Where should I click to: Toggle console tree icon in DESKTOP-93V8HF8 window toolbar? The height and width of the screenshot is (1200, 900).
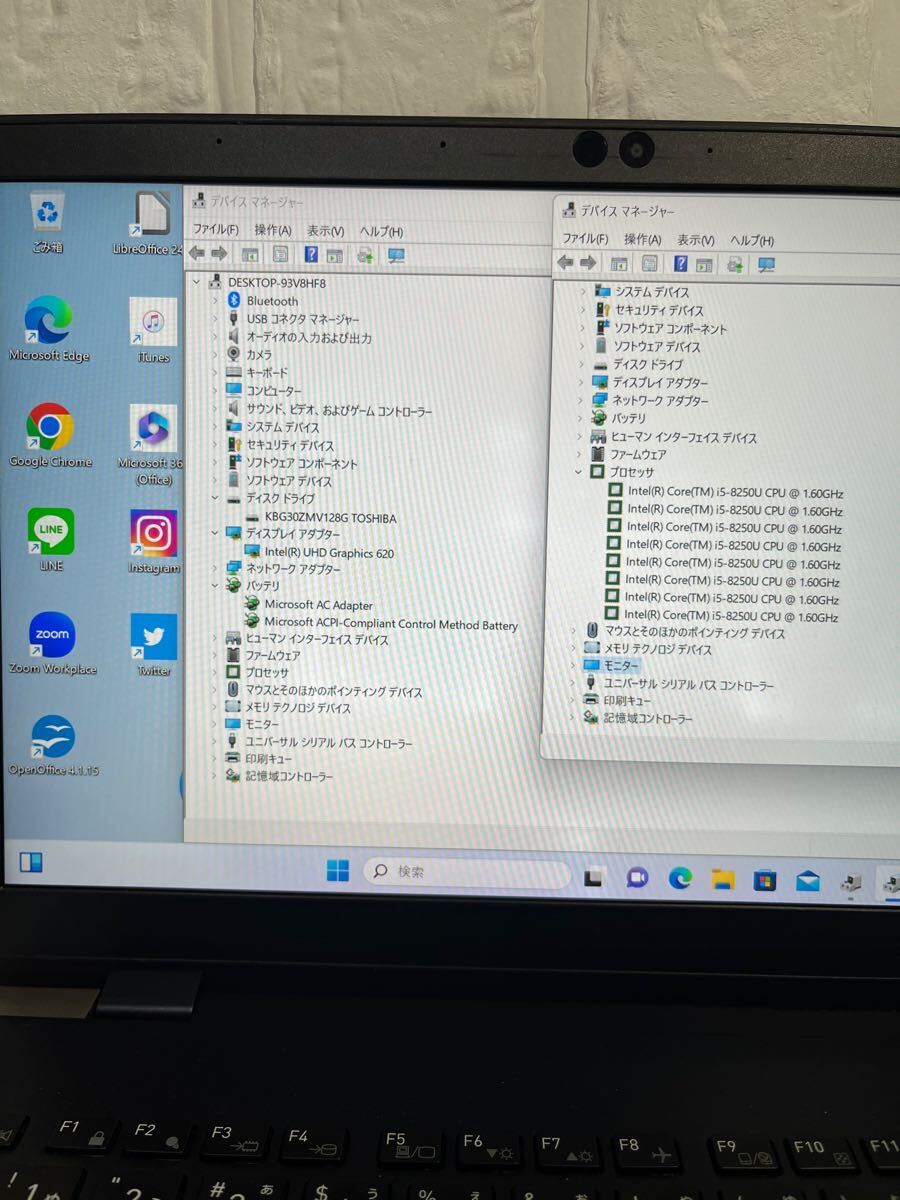250,255
